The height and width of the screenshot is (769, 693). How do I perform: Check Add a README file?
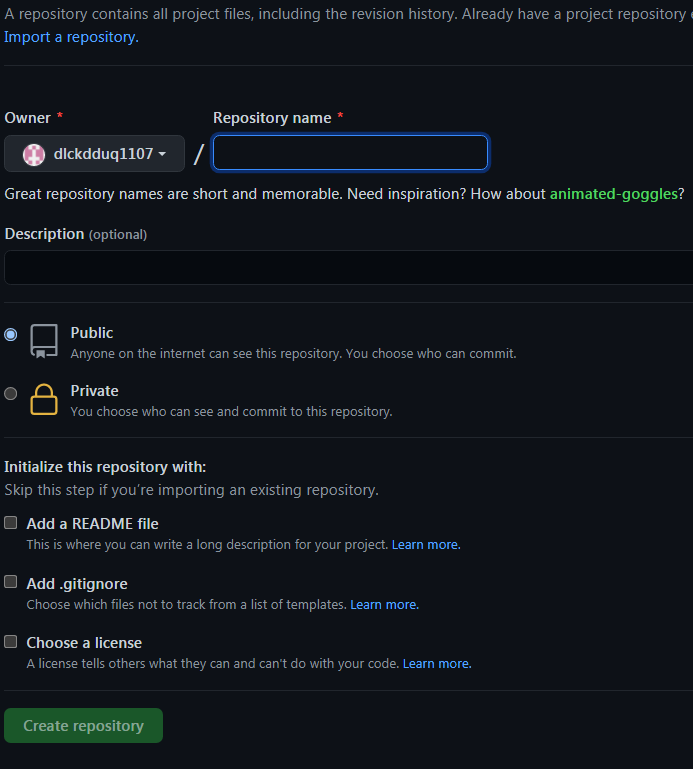(11, 523)
